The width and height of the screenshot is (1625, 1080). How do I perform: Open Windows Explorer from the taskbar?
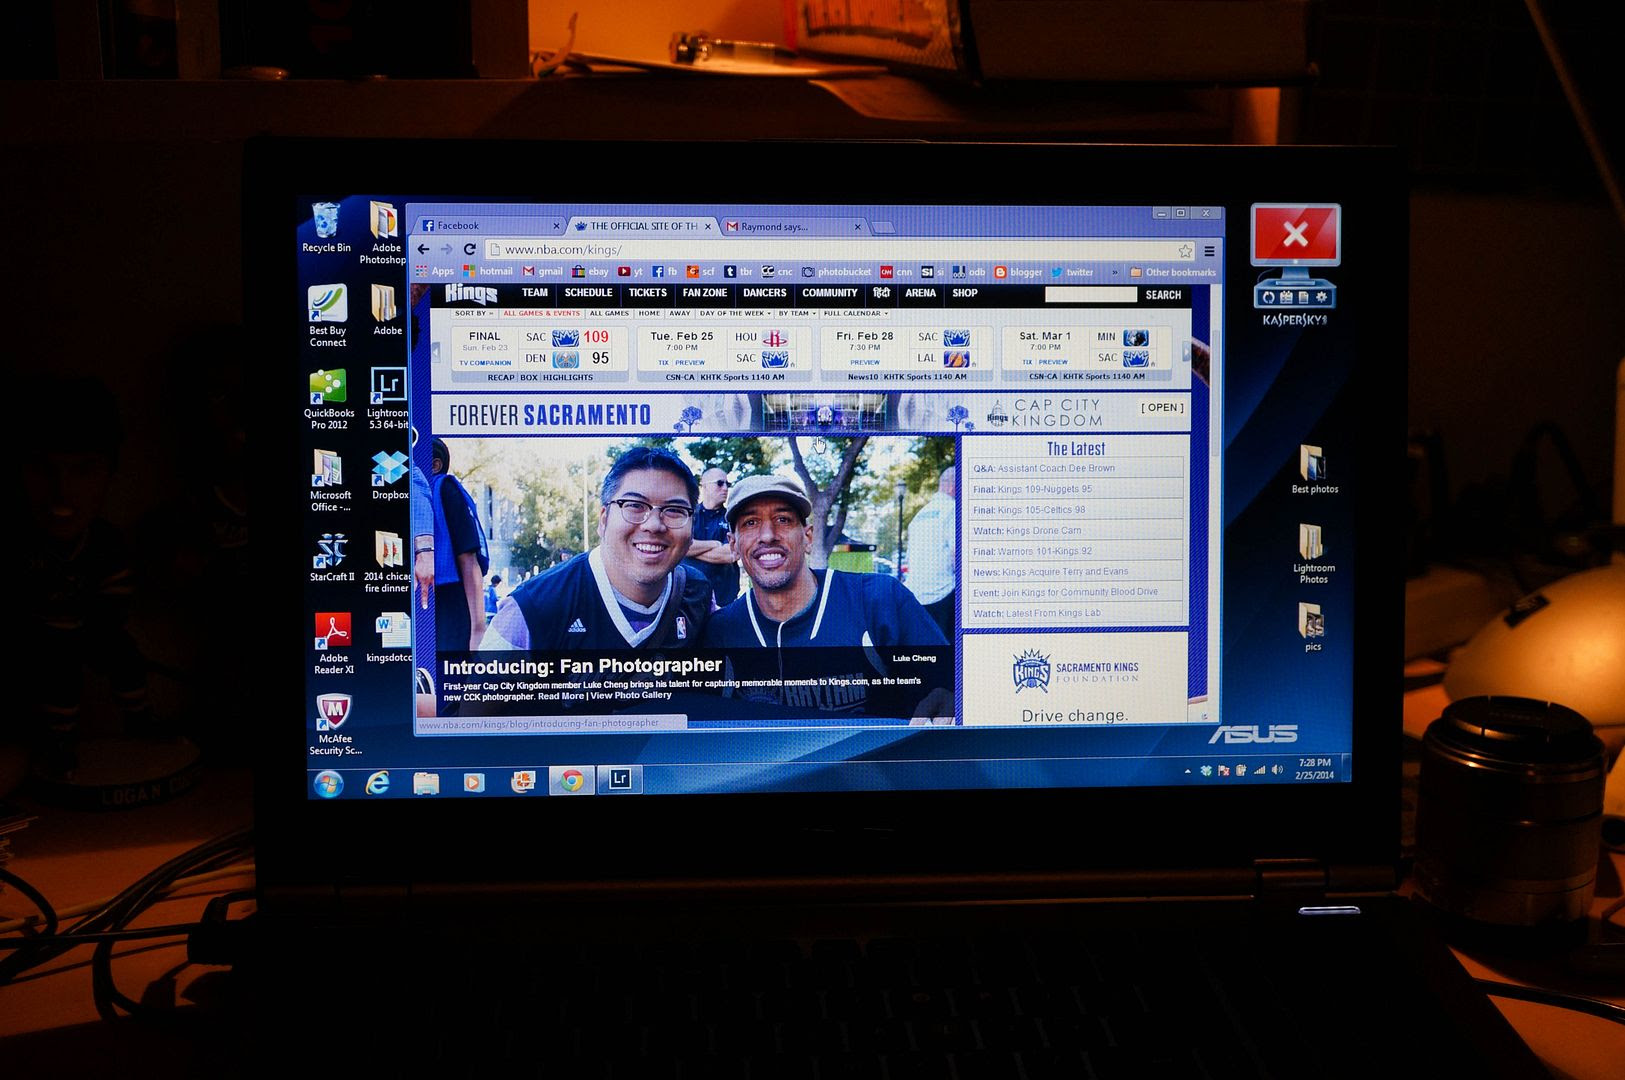426,783
